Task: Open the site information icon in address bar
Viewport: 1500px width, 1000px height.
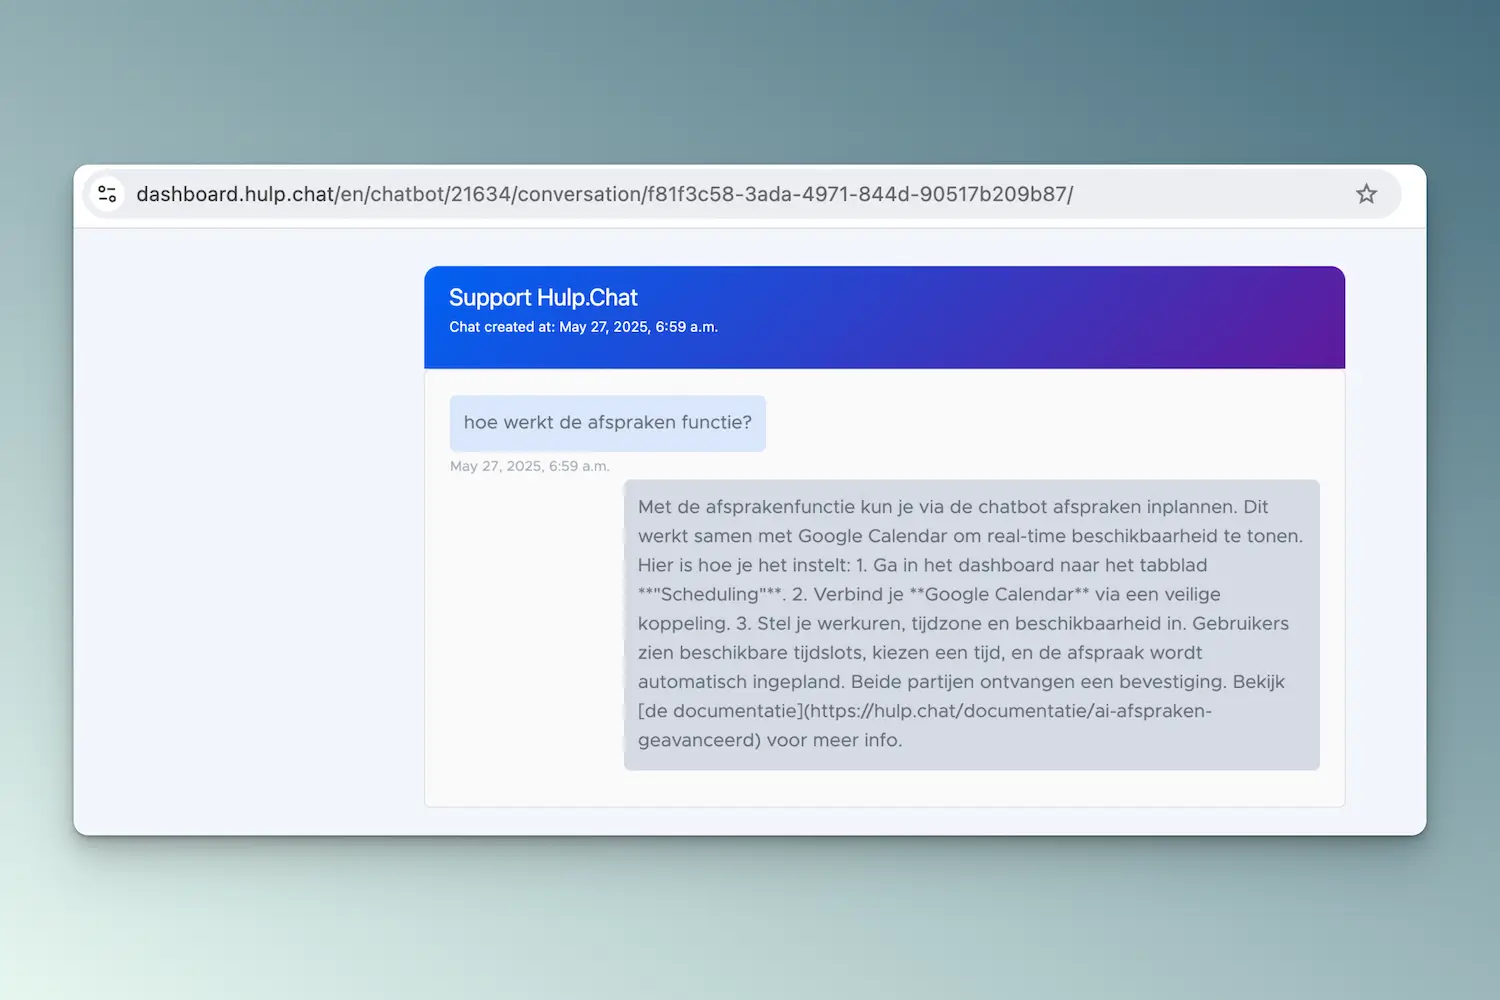Action: coord(107,194)
